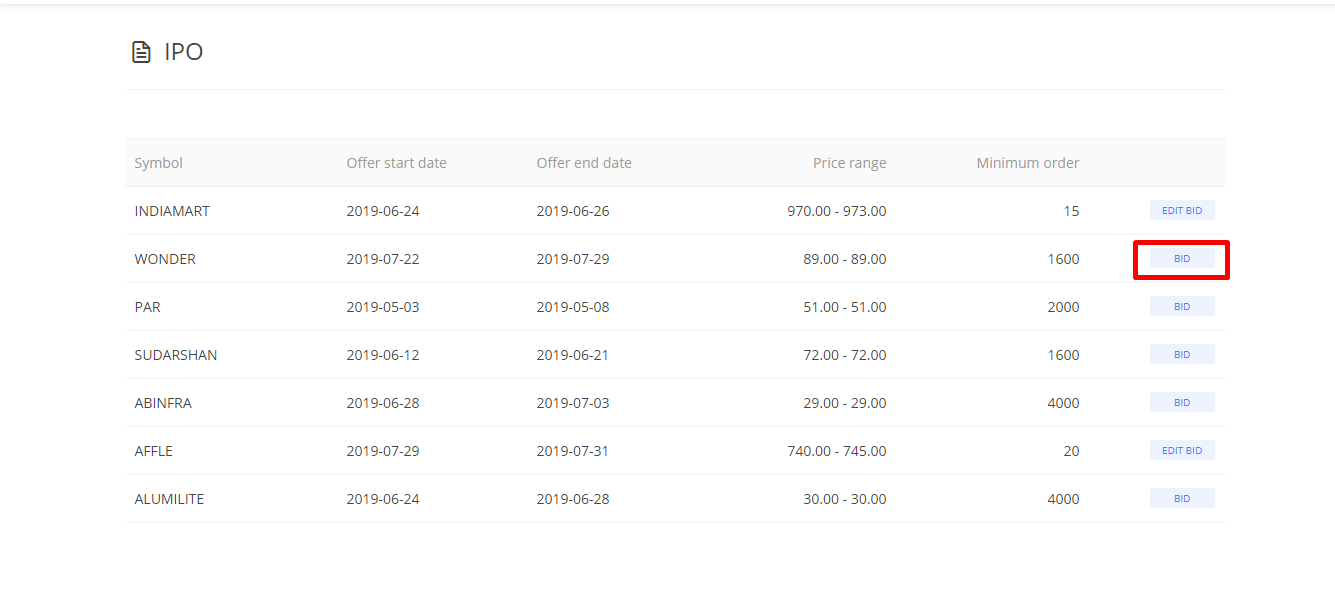
Task: Click the Symbol column header
Action: 159,163
